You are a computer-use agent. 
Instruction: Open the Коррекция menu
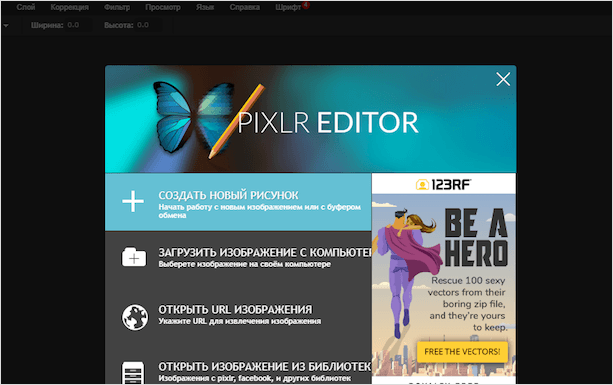pyautogui.click(x=69, y=7)
